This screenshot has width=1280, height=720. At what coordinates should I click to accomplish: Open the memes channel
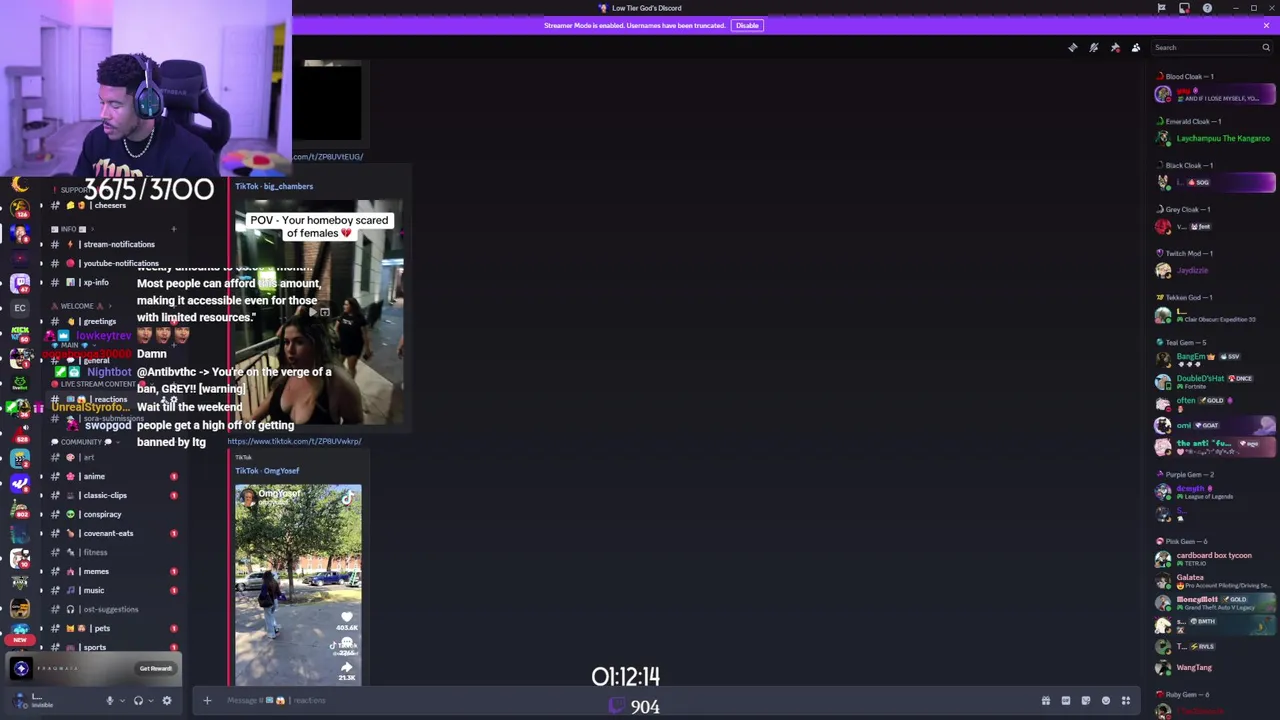[x=115, y=571]
